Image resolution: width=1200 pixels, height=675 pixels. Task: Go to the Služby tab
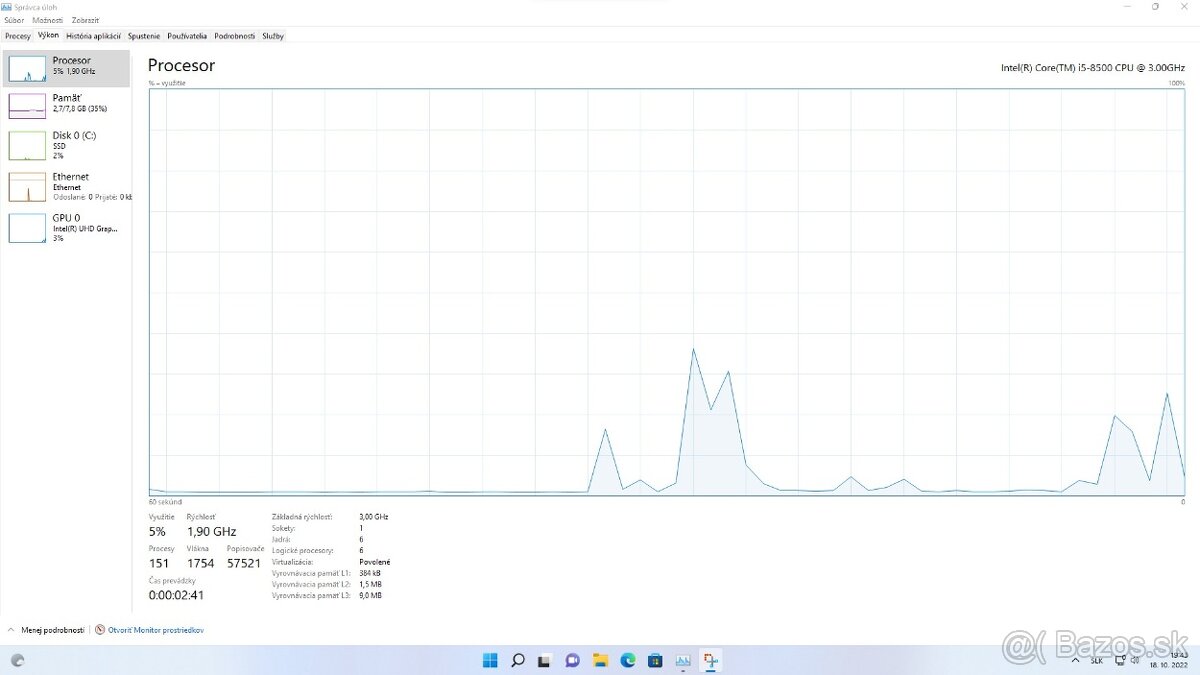[273, 36]
